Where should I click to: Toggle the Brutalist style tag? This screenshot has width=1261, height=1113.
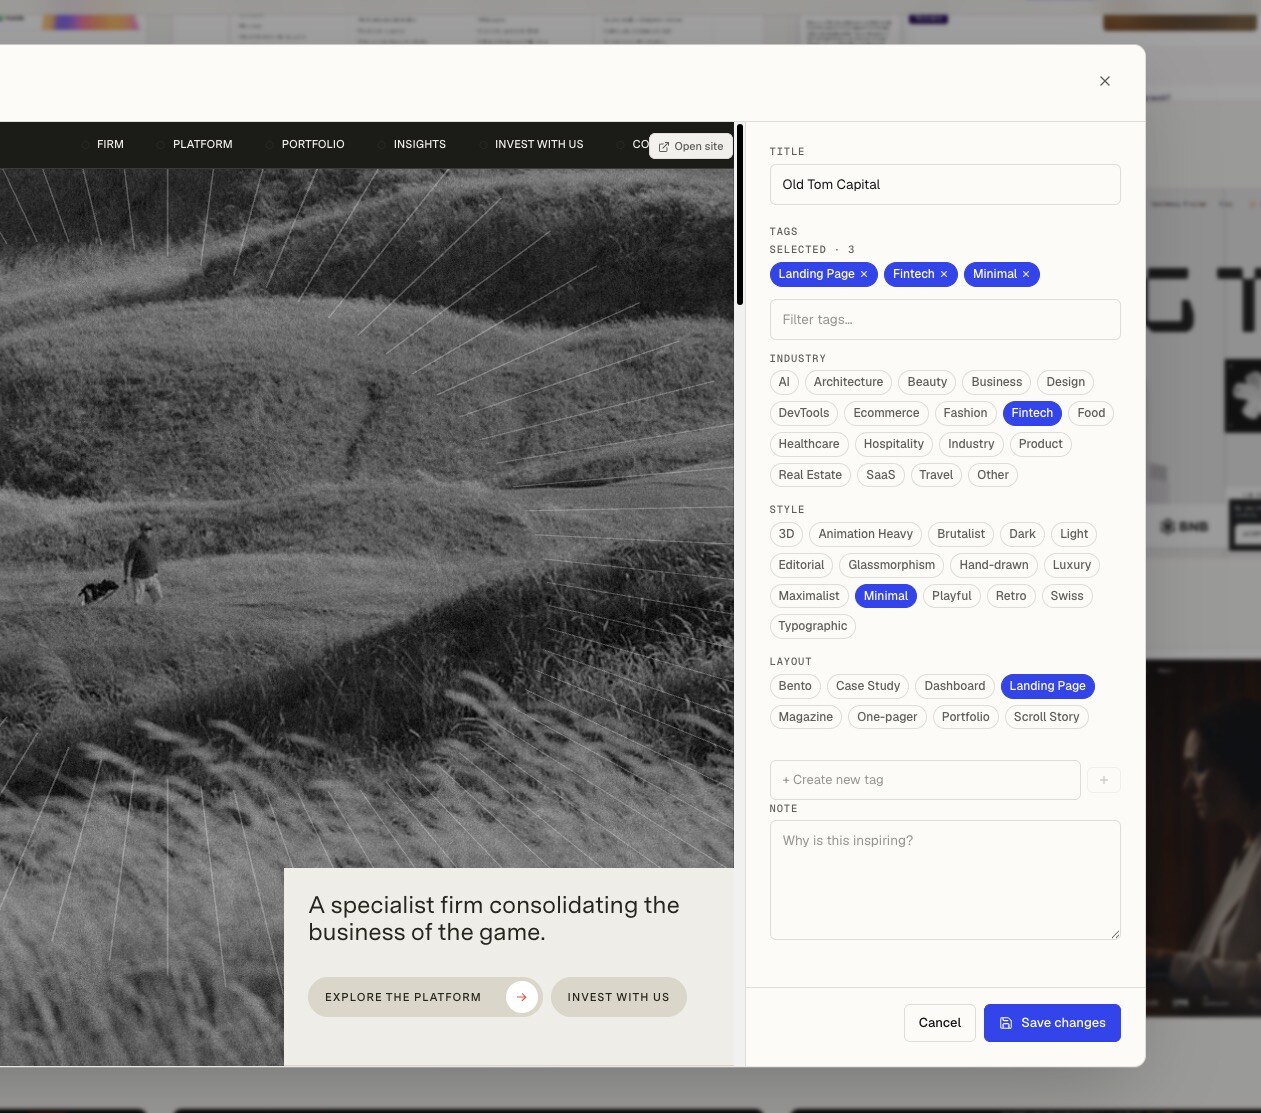[x=961, y=534]
